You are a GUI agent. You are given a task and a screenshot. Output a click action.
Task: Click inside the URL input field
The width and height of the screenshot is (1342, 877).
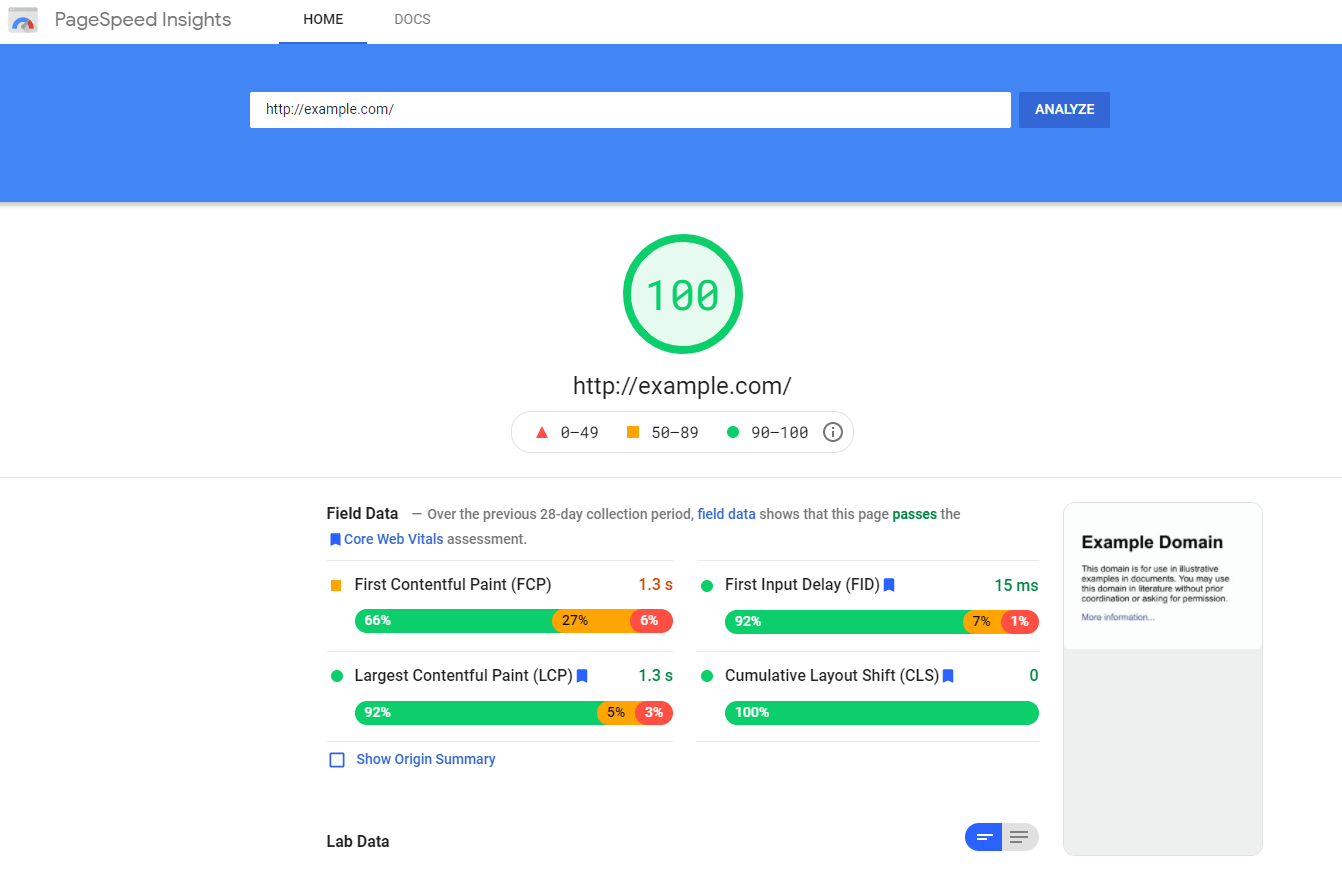coord(630,109)
